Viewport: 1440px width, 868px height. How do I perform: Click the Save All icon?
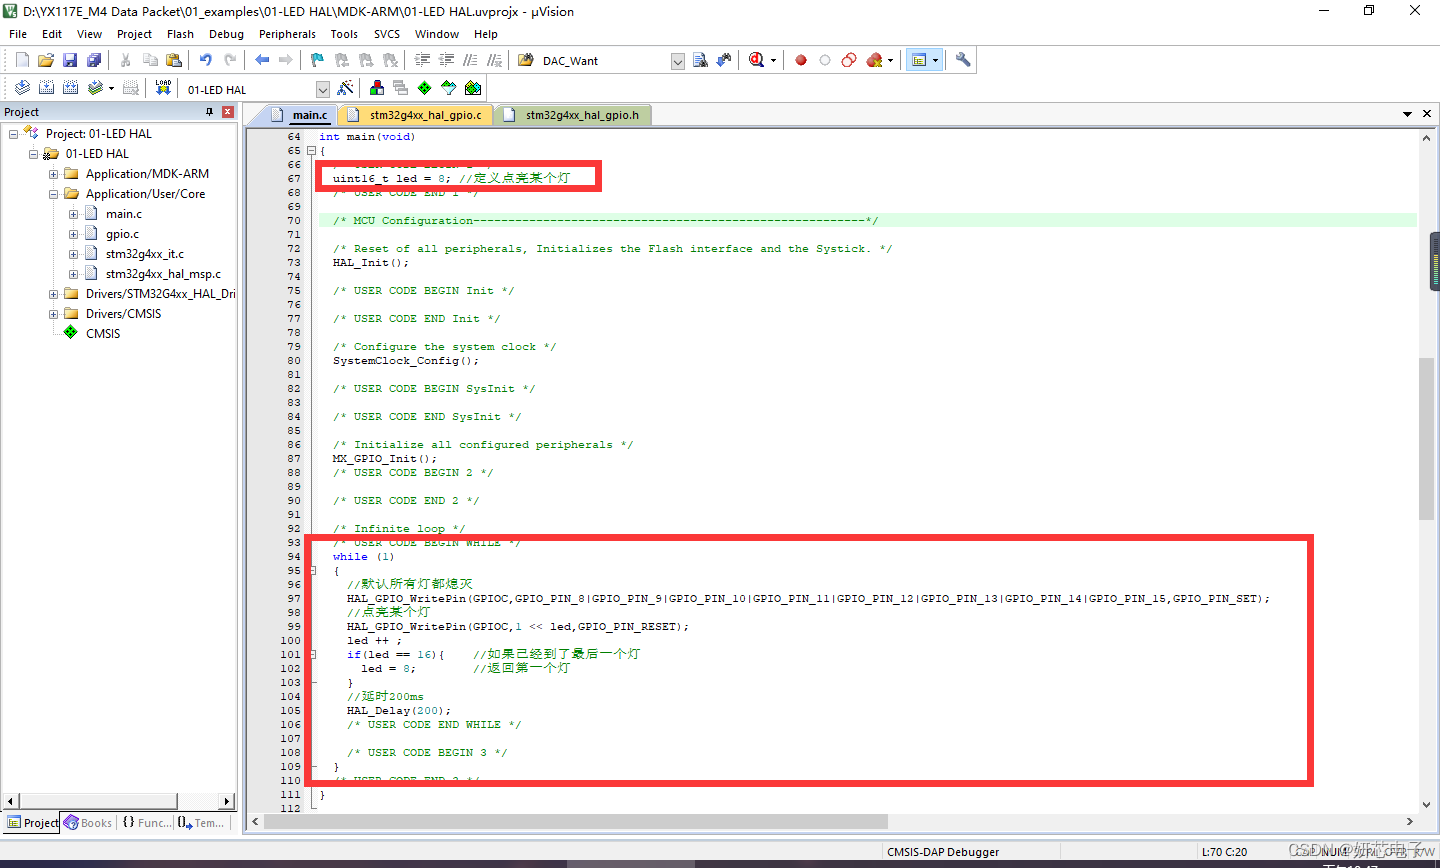[x=93, y=60]
